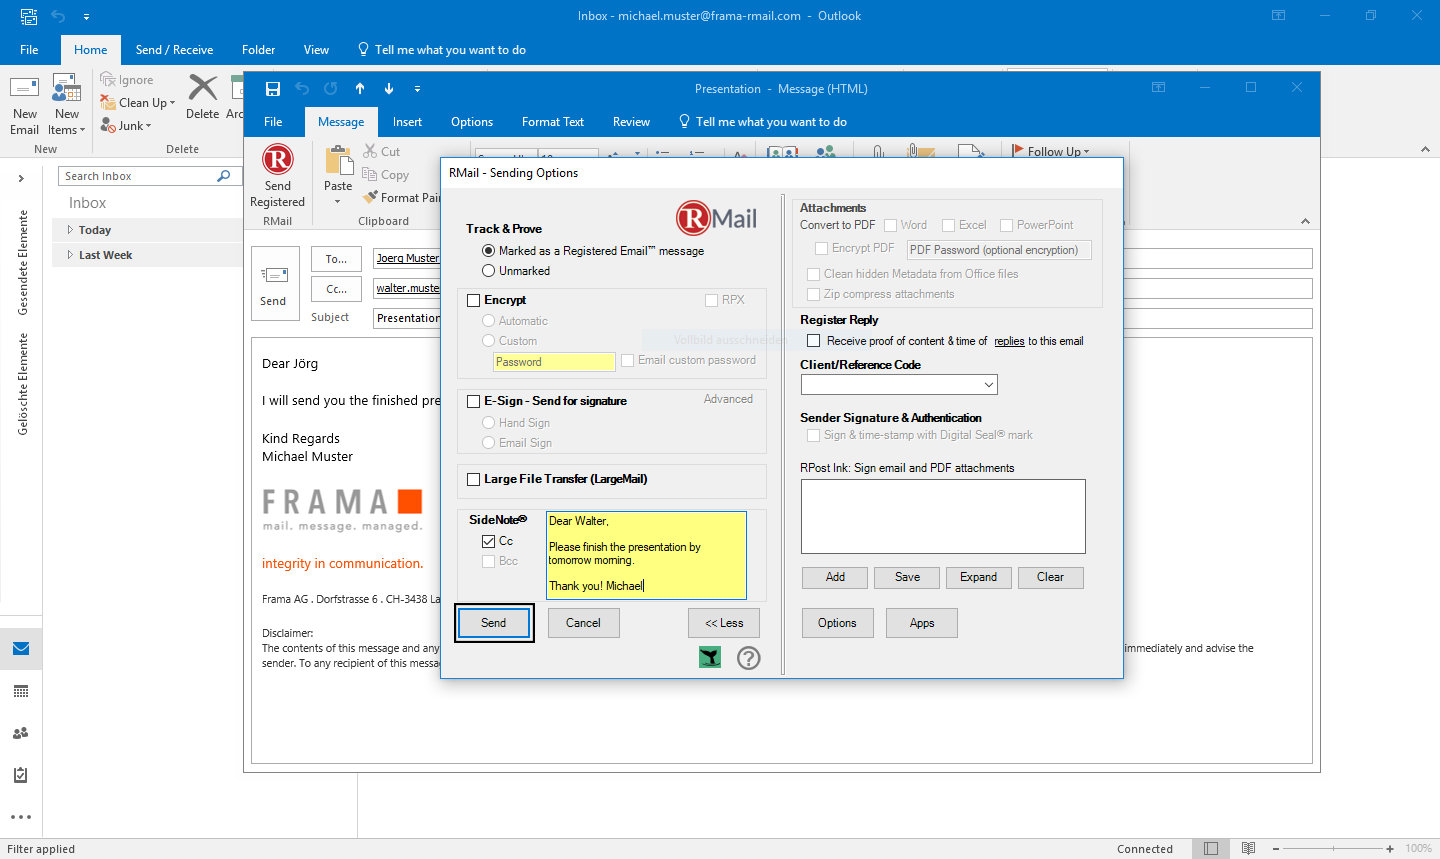This screenshot has width=1440, height=859.
Task: Open Send / Receive tab in Outlook
Action: point(174,50)
